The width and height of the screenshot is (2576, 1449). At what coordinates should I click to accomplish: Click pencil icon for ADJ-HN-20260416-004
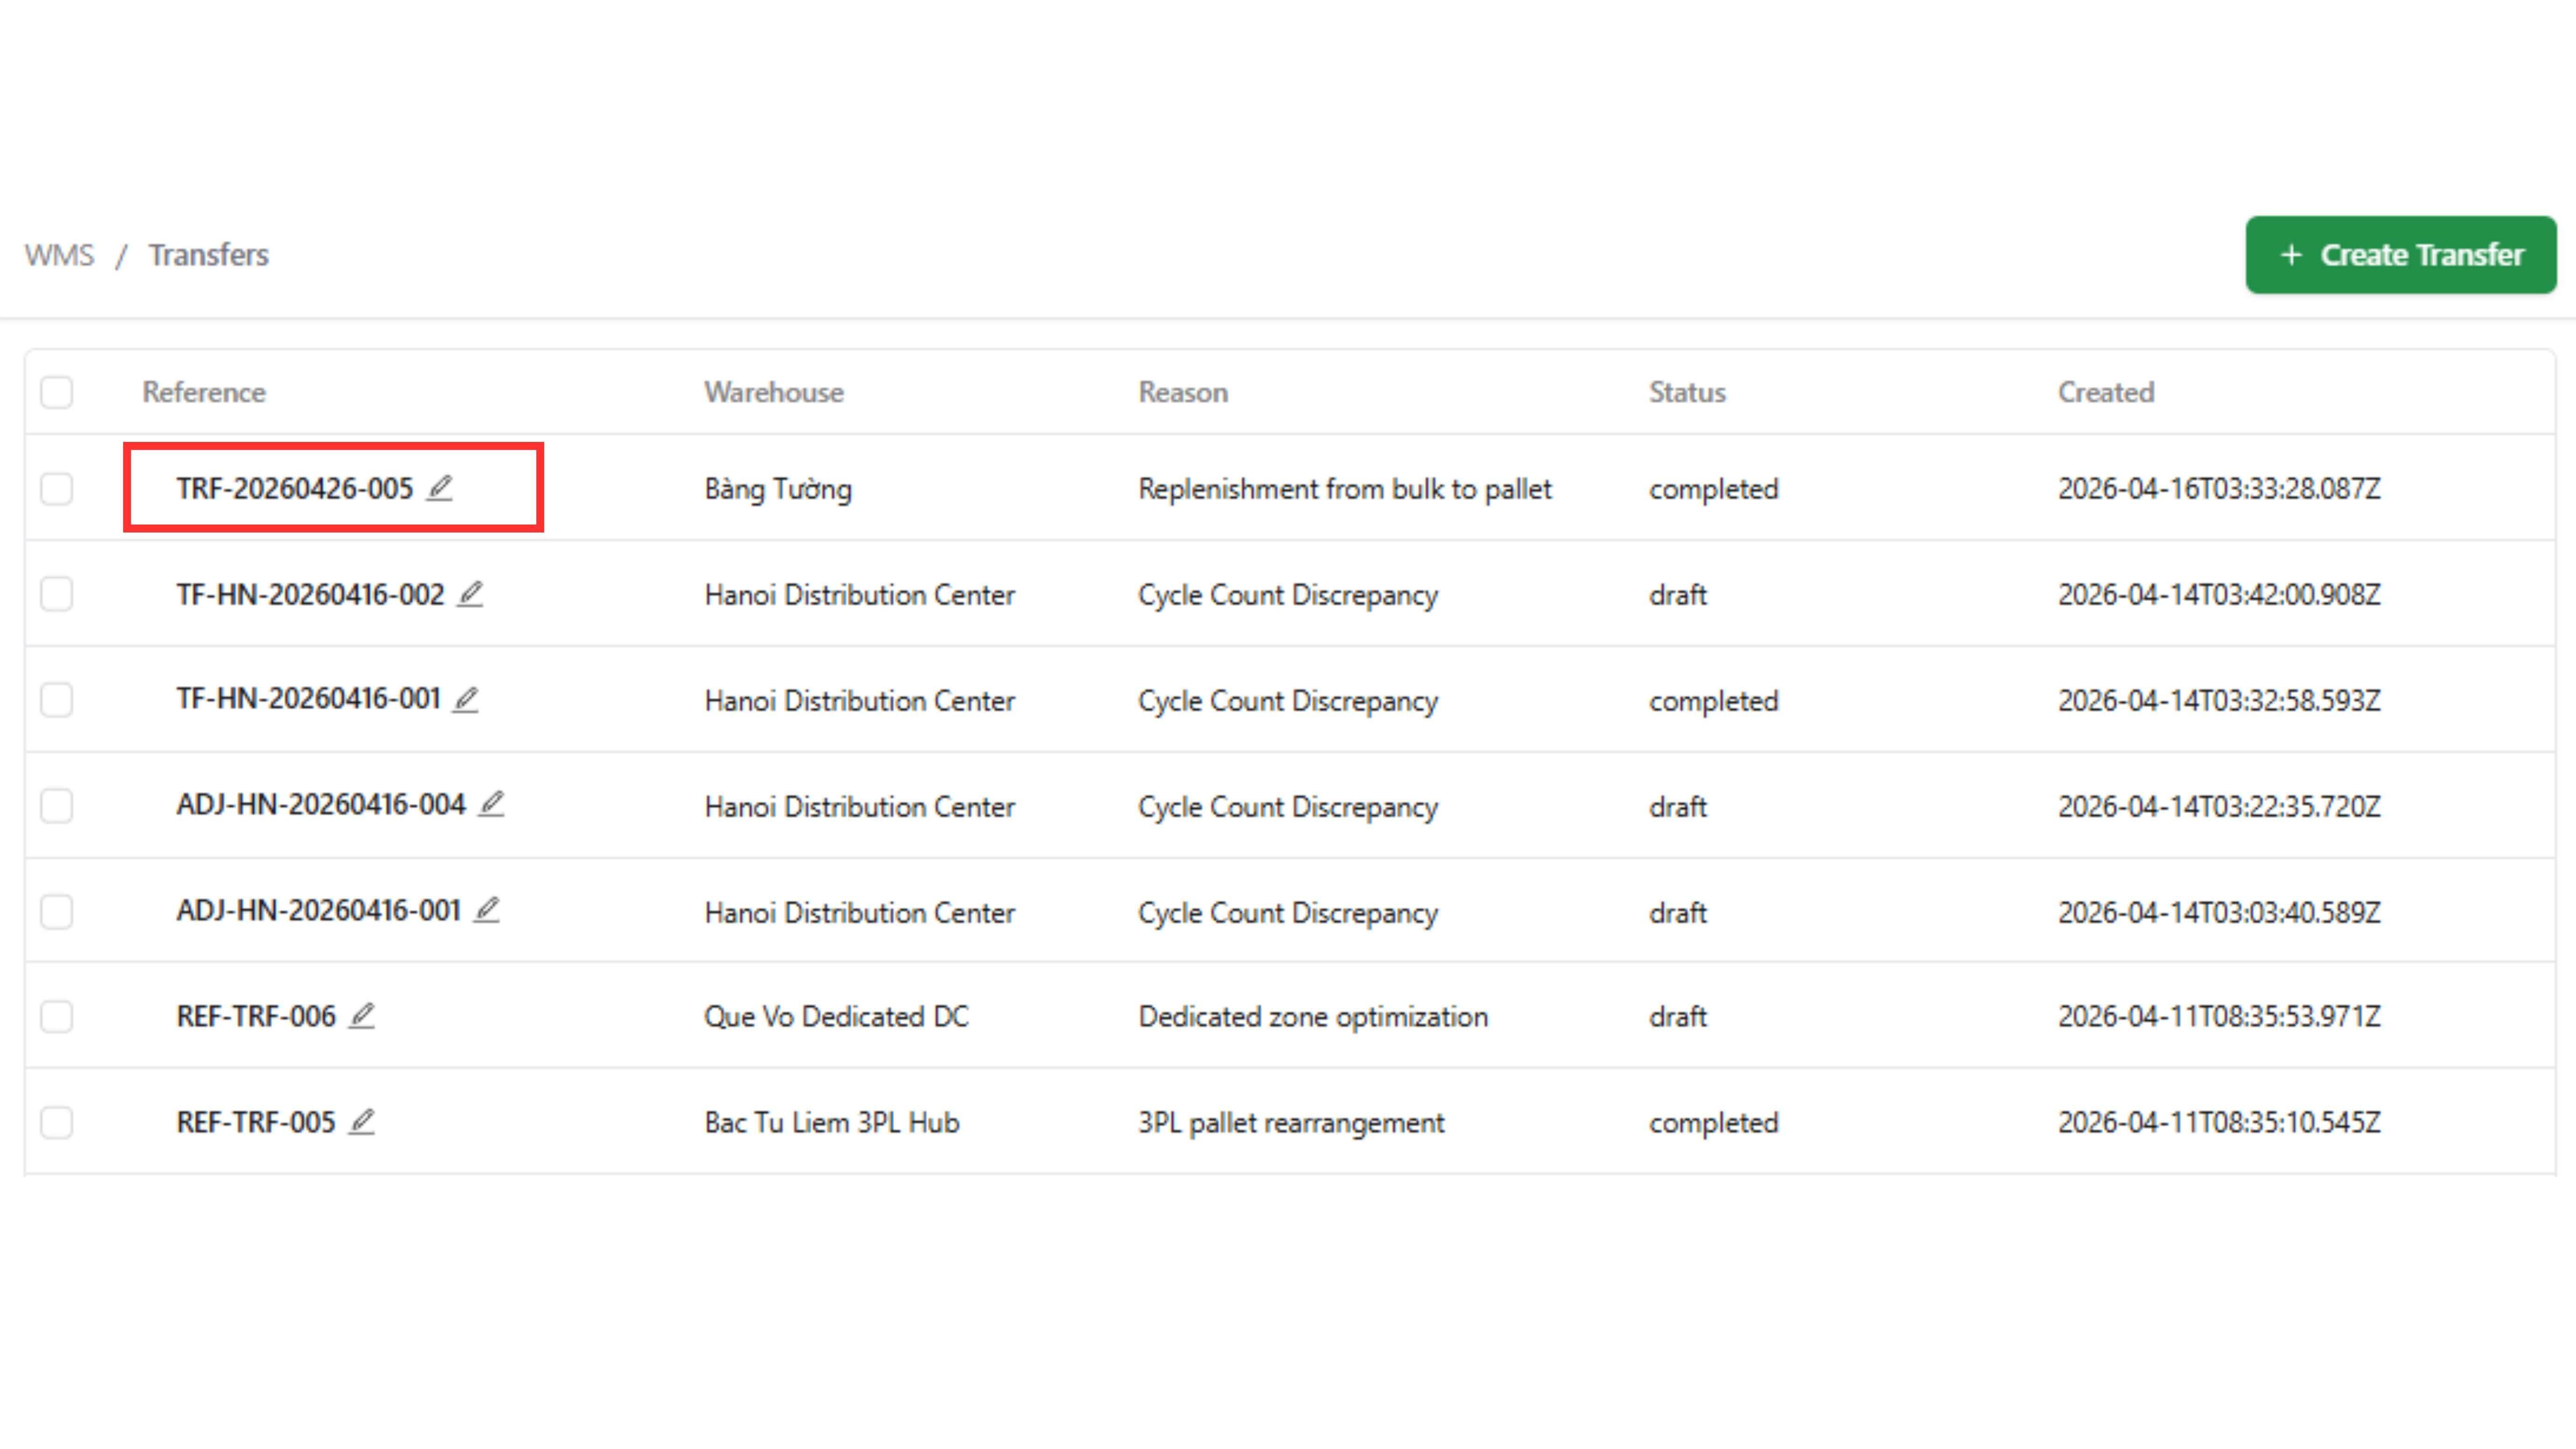click(491, 804)
